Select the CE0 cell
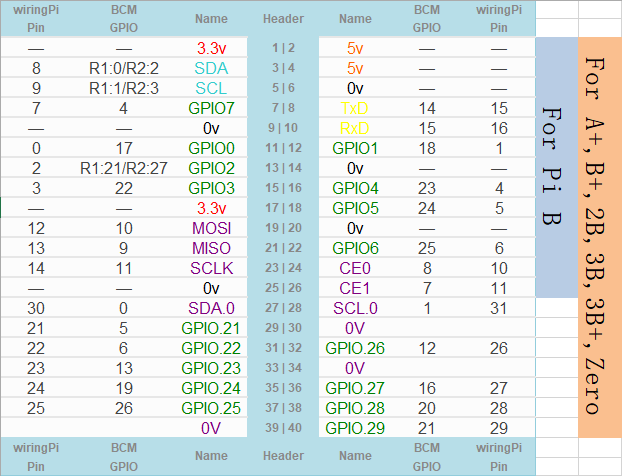This screenshot has width=622, height=476. [355, 268]
